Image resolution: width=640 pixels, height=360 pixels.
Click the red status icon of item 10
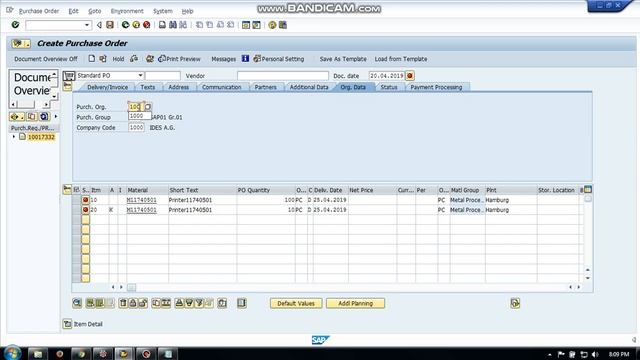click(85, 200)
